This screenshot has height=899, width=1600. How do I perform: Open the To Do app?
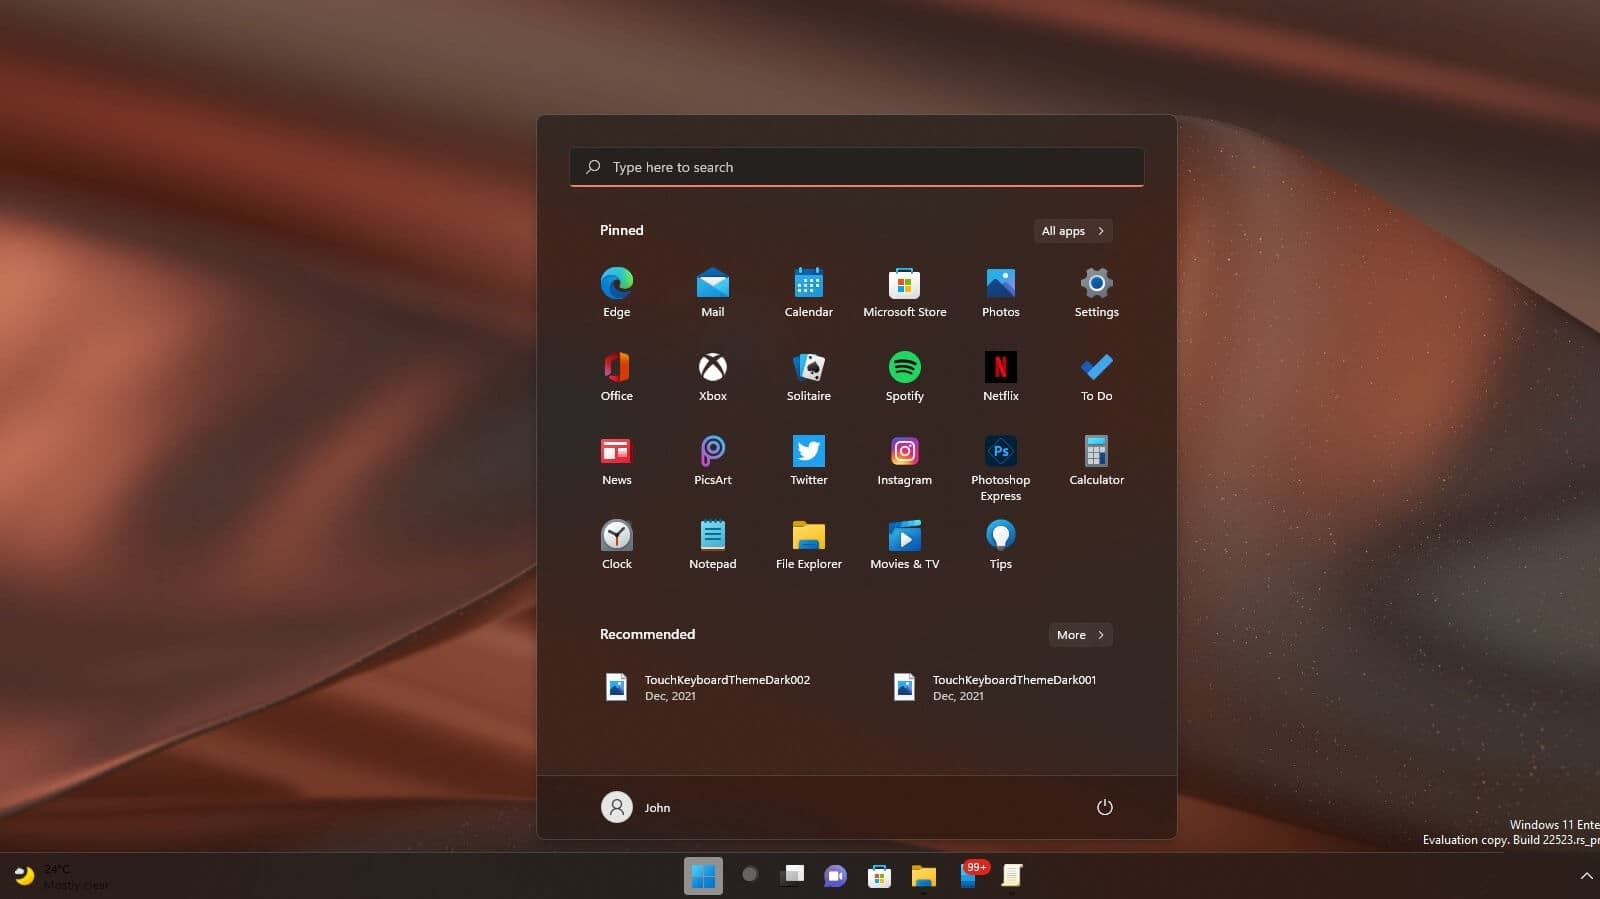1096,376
